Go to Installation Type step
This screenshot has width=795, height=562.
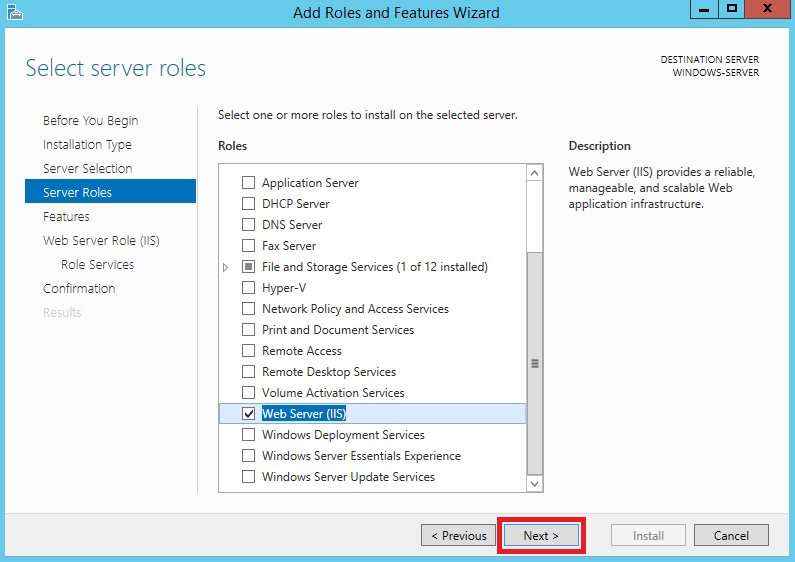[87, 145]
